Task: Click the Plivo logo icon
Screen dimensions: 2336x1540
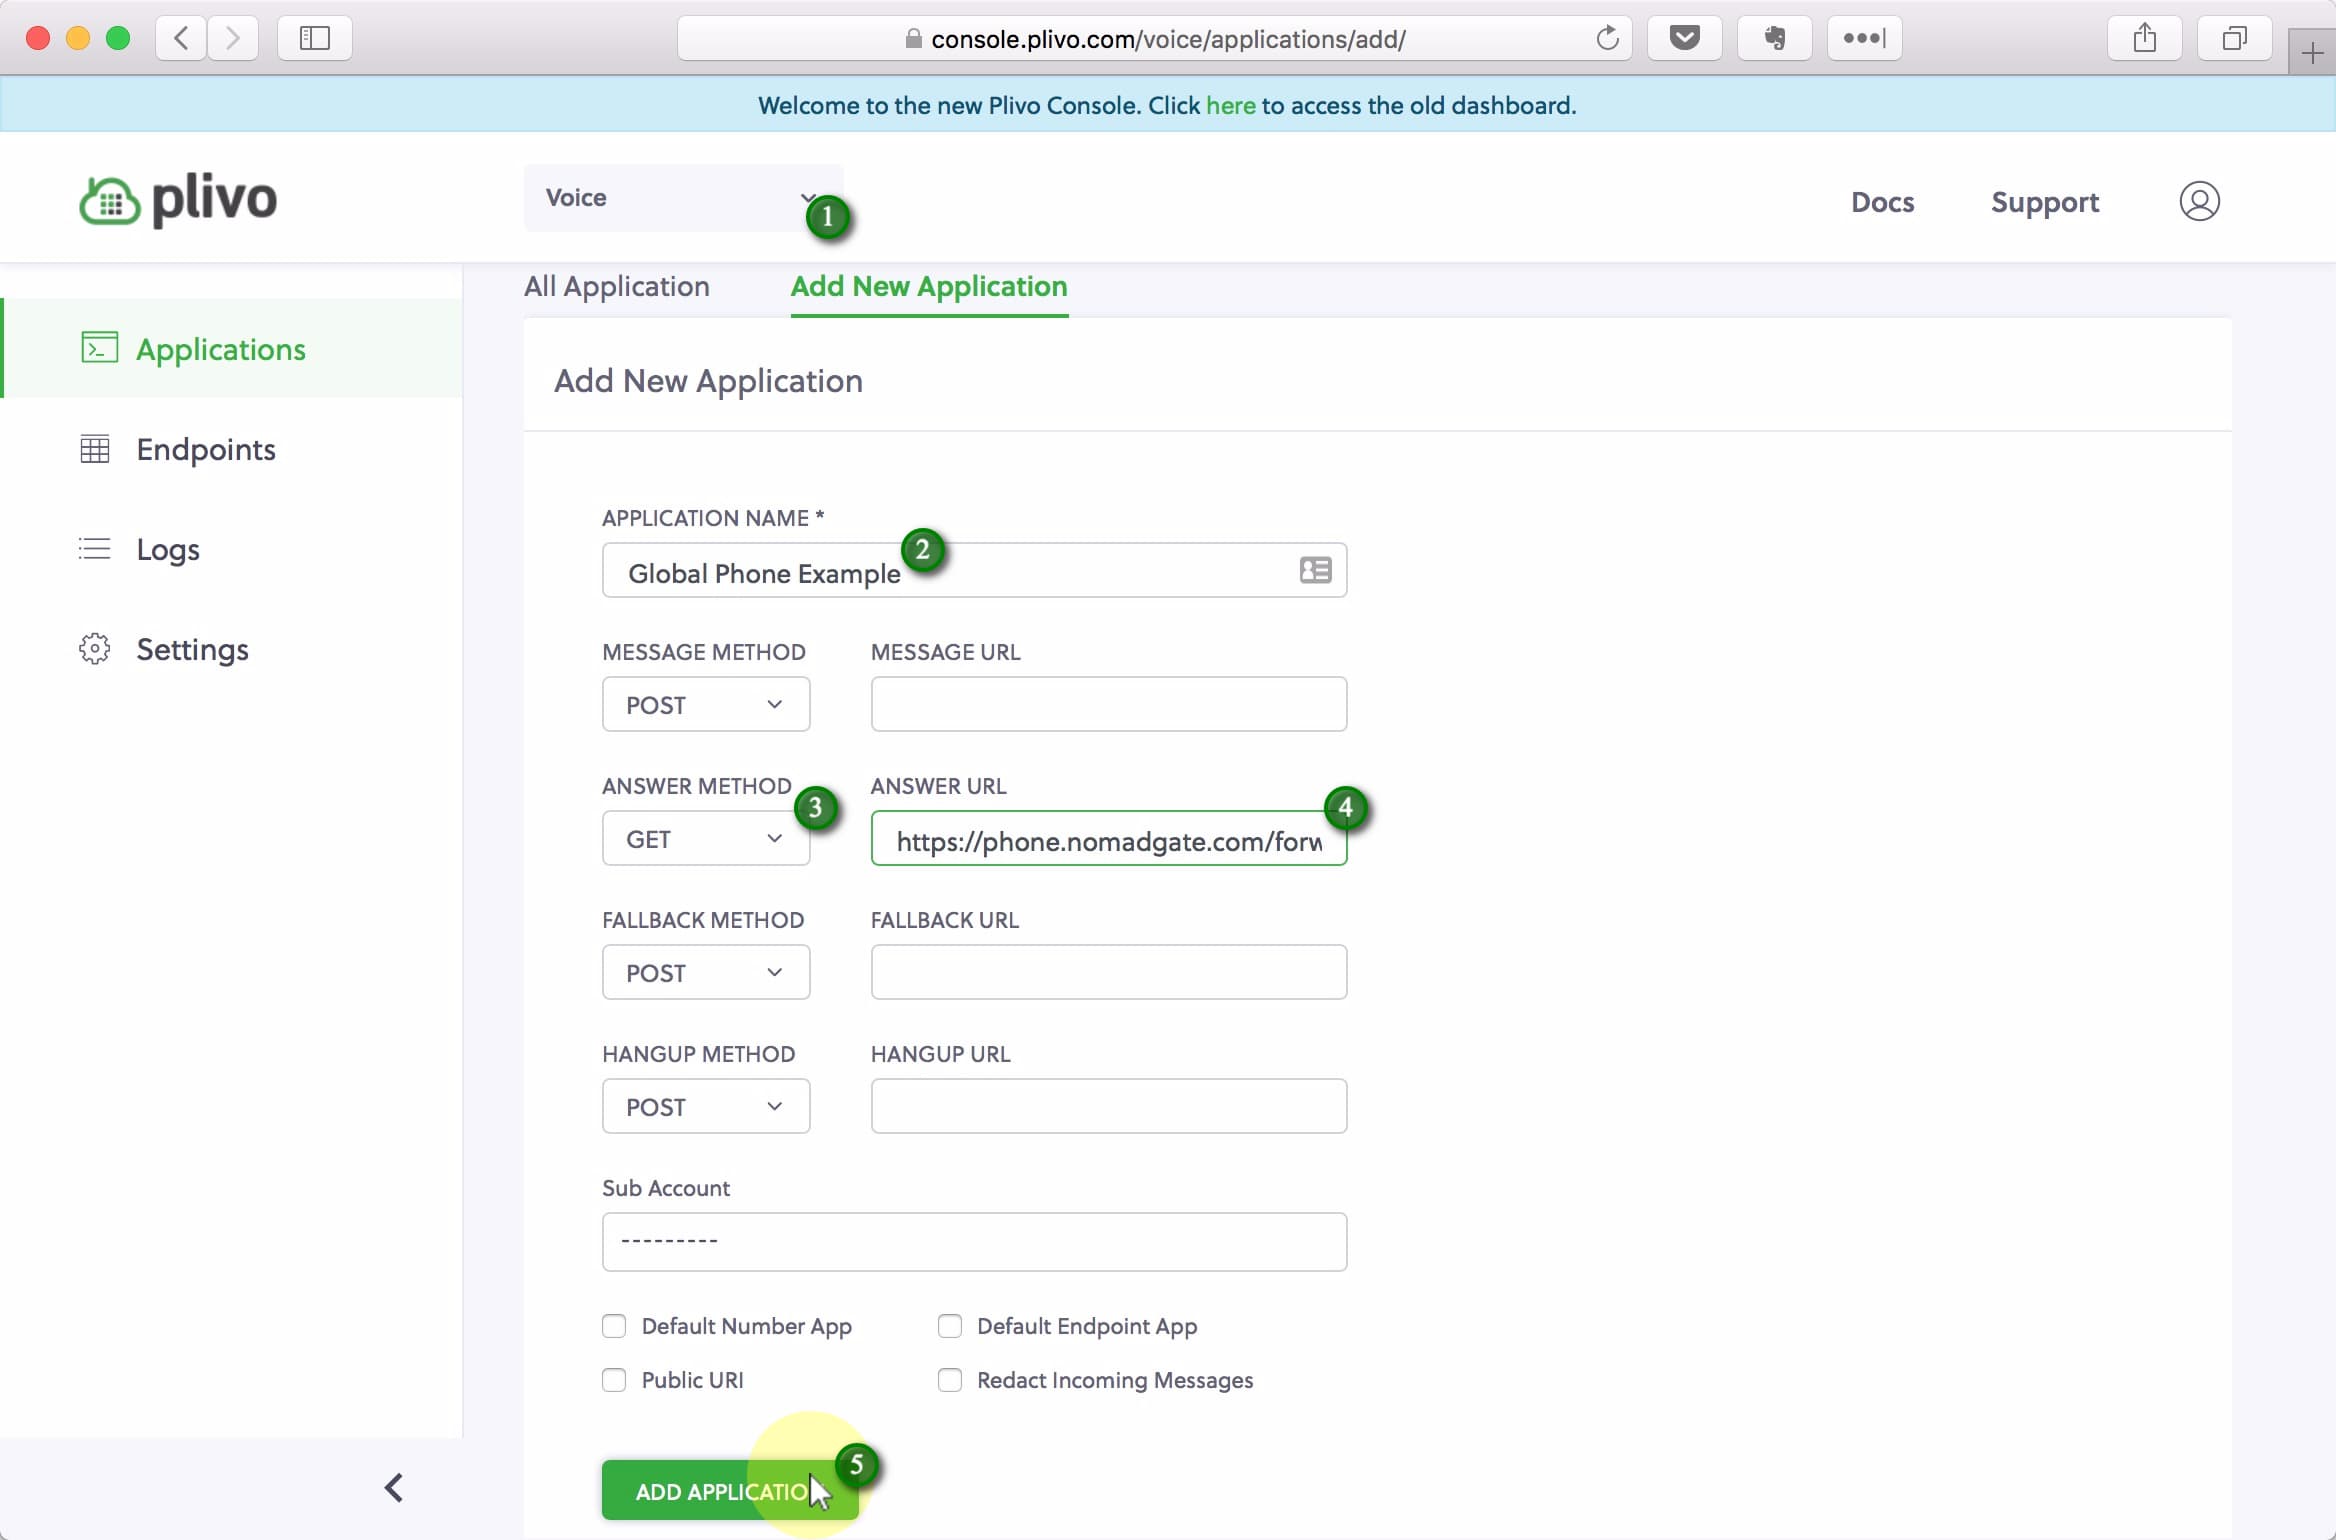Action: coord(110,200)
